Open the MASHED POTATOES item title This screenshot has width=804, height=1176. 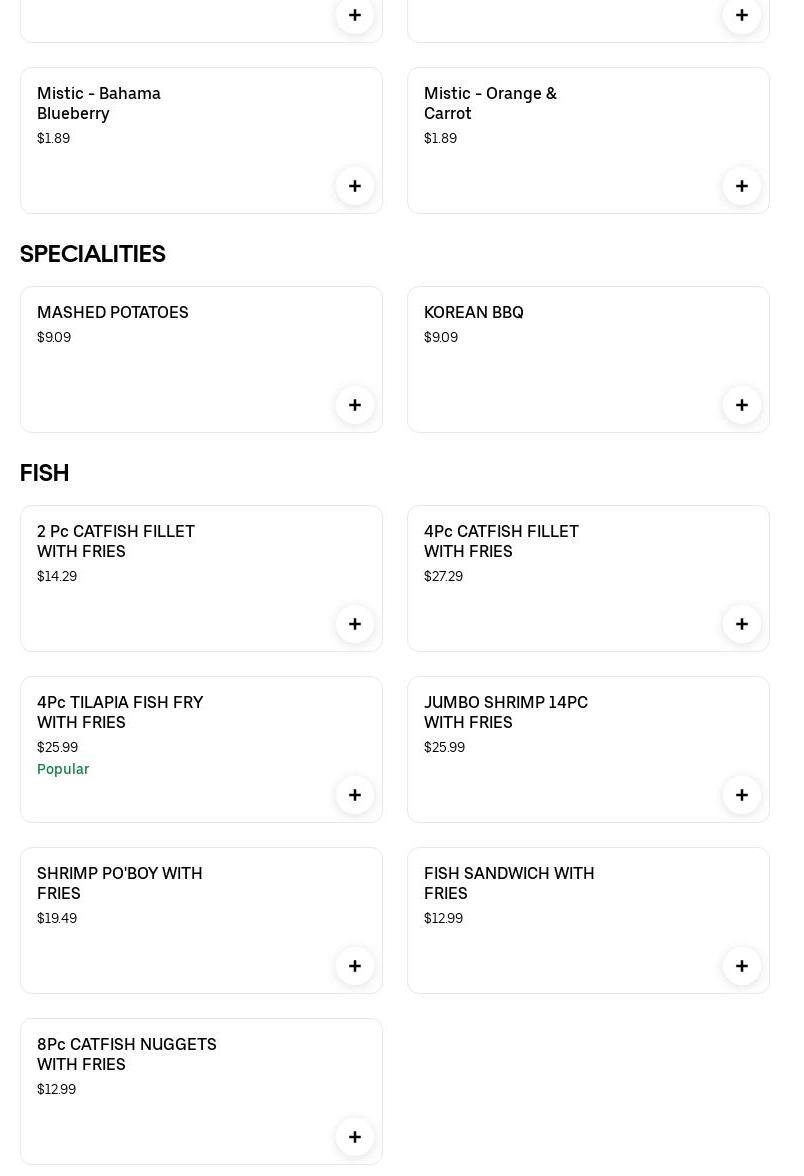113,312
